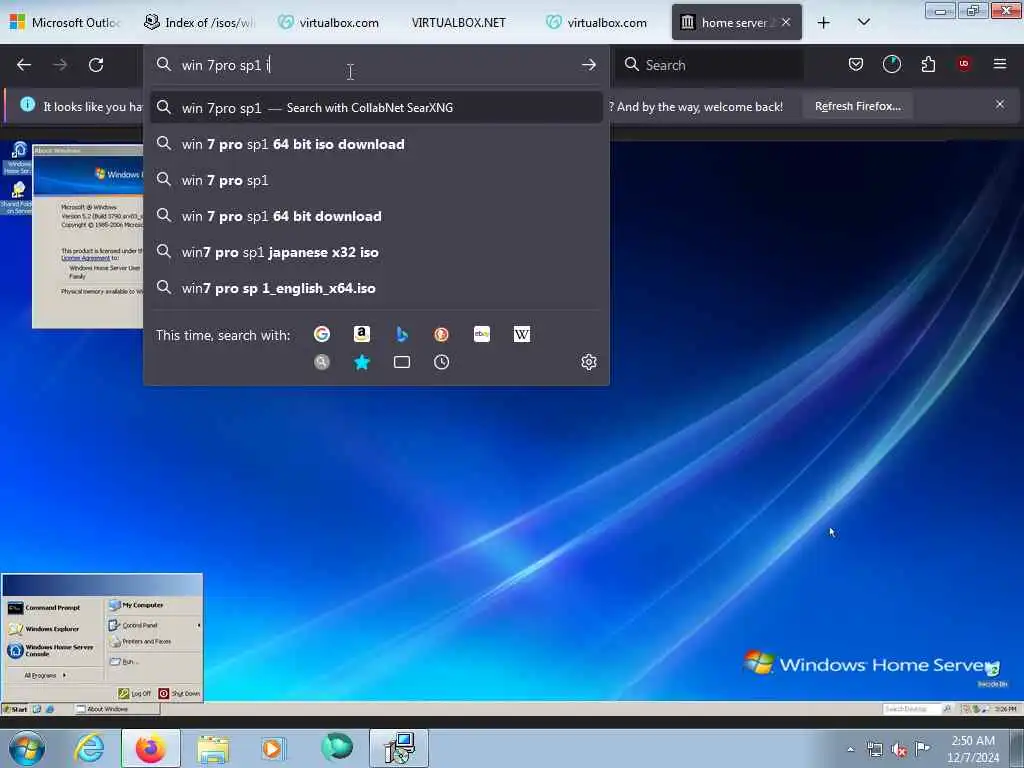Choose the 'win 7 pro sp1' suggestion
This screenshot has height=768, width=1024.
(x=376, y=180)
